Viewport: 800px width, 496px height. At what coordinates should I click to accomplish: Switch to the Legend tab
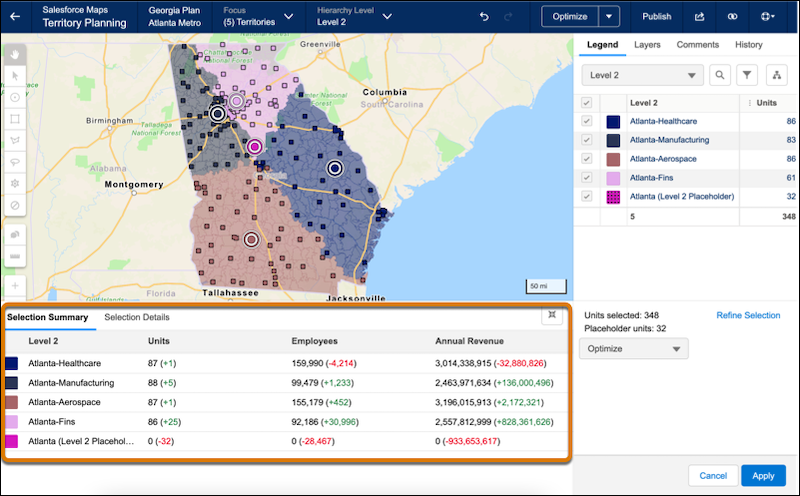(602, 44)
